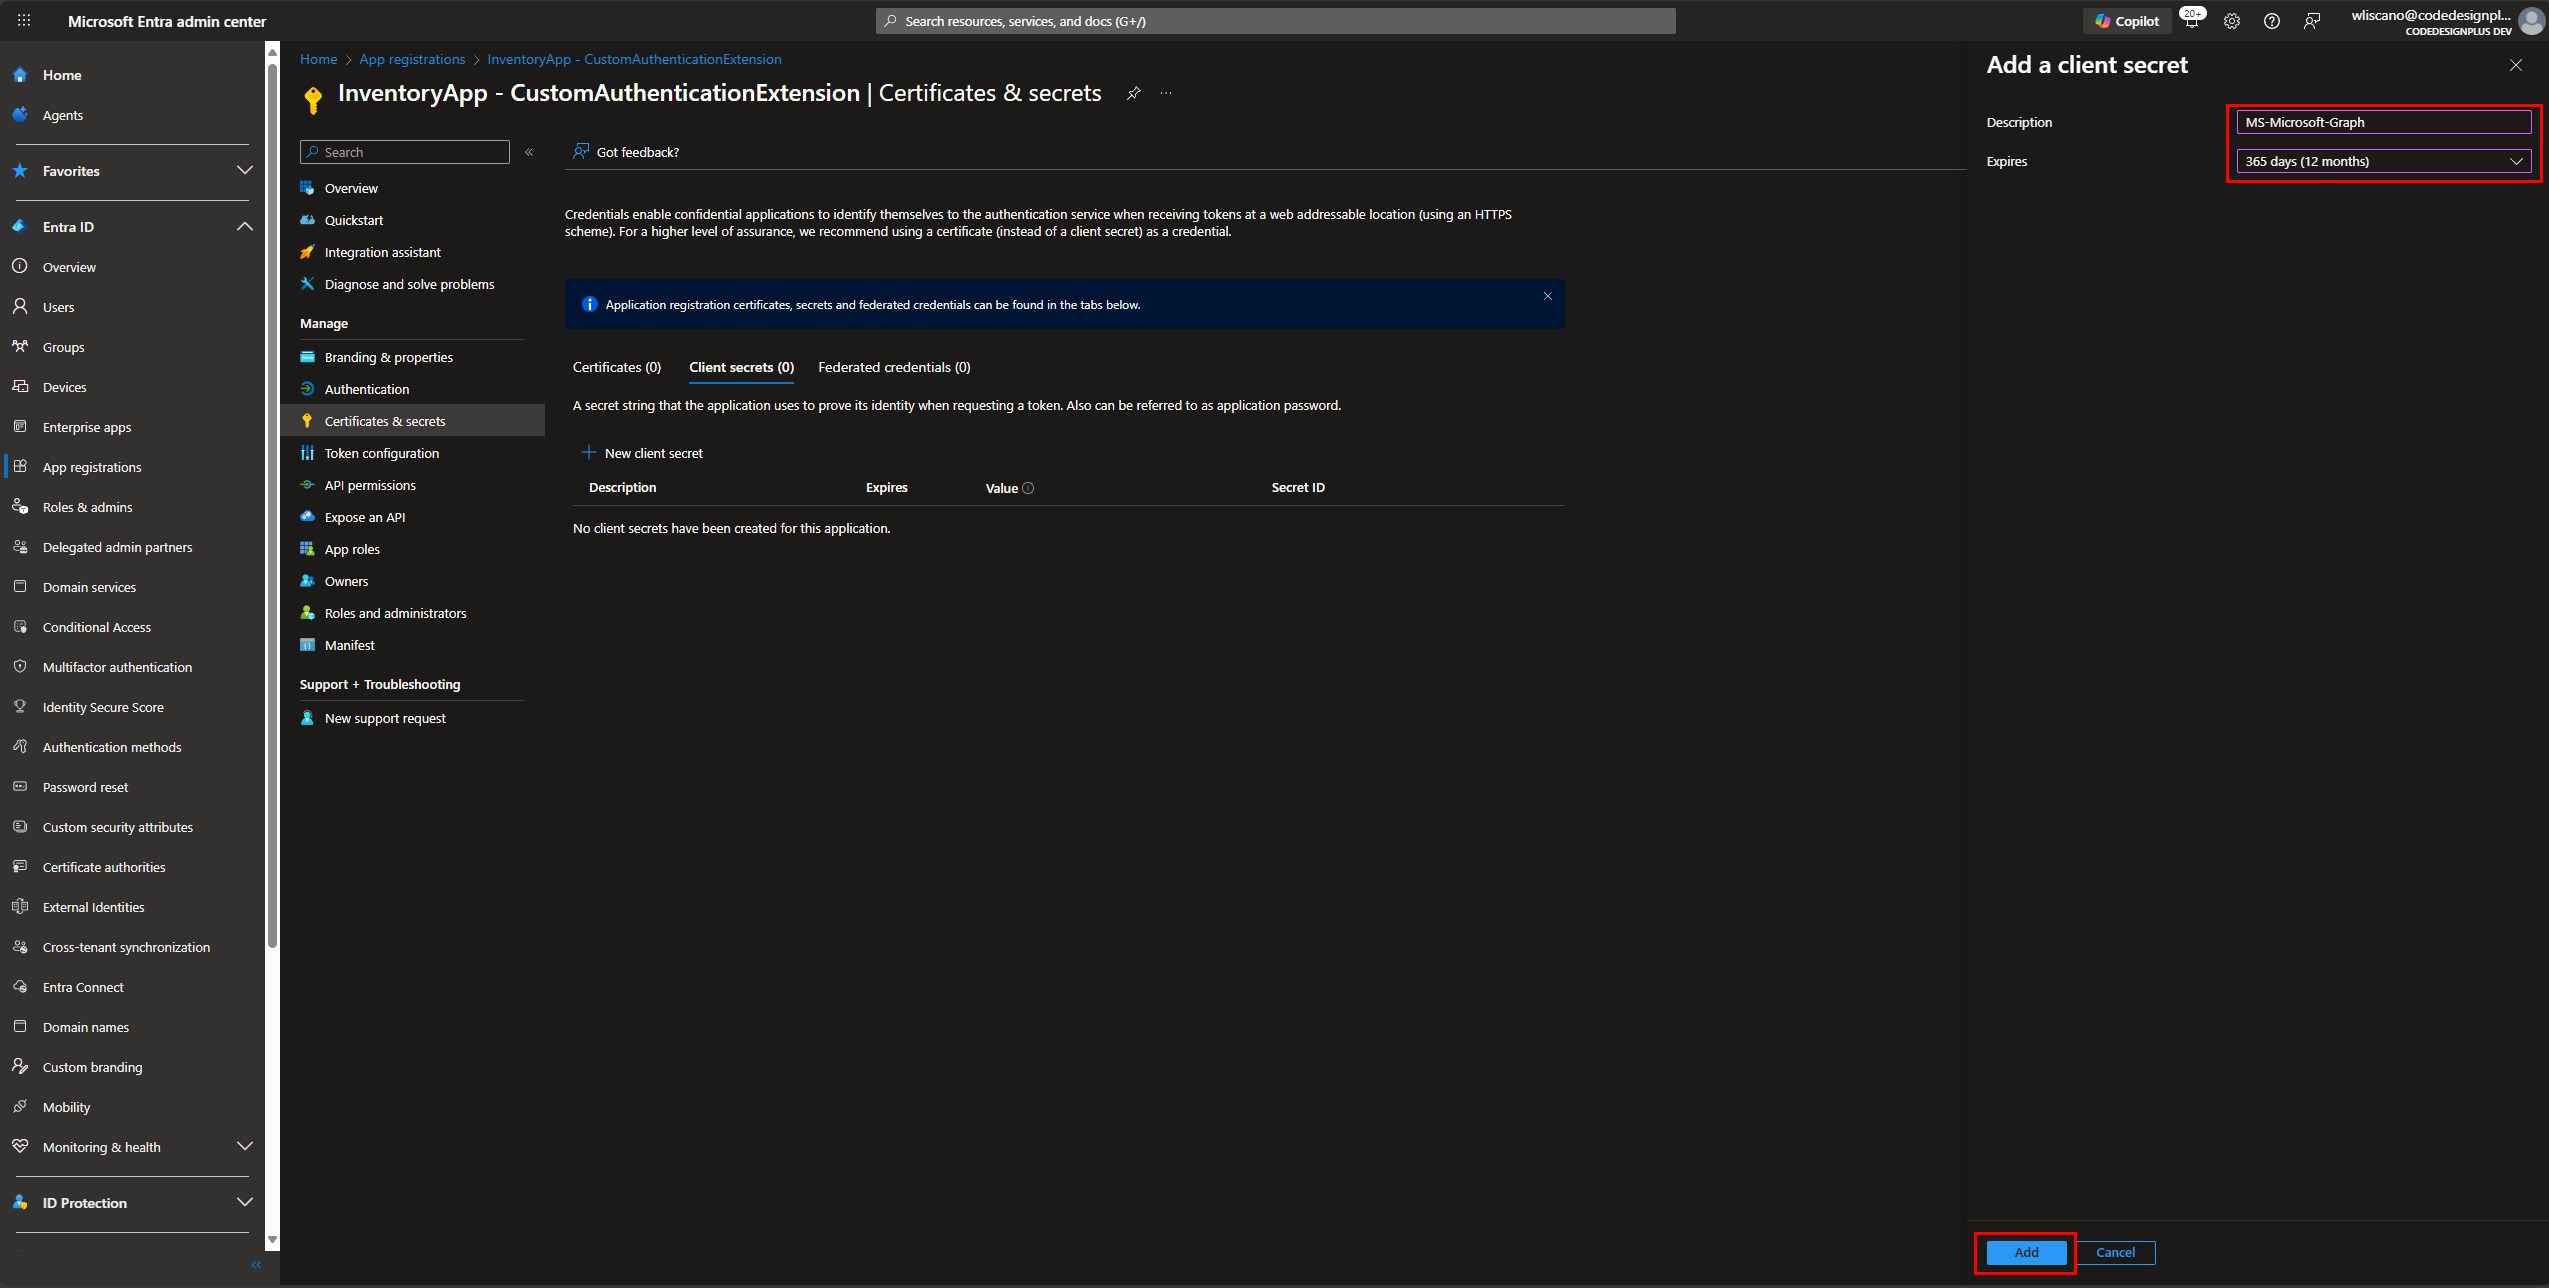2549x1288 pixels.
Task: Click the Add button
Action: tap(2026, 1252)
